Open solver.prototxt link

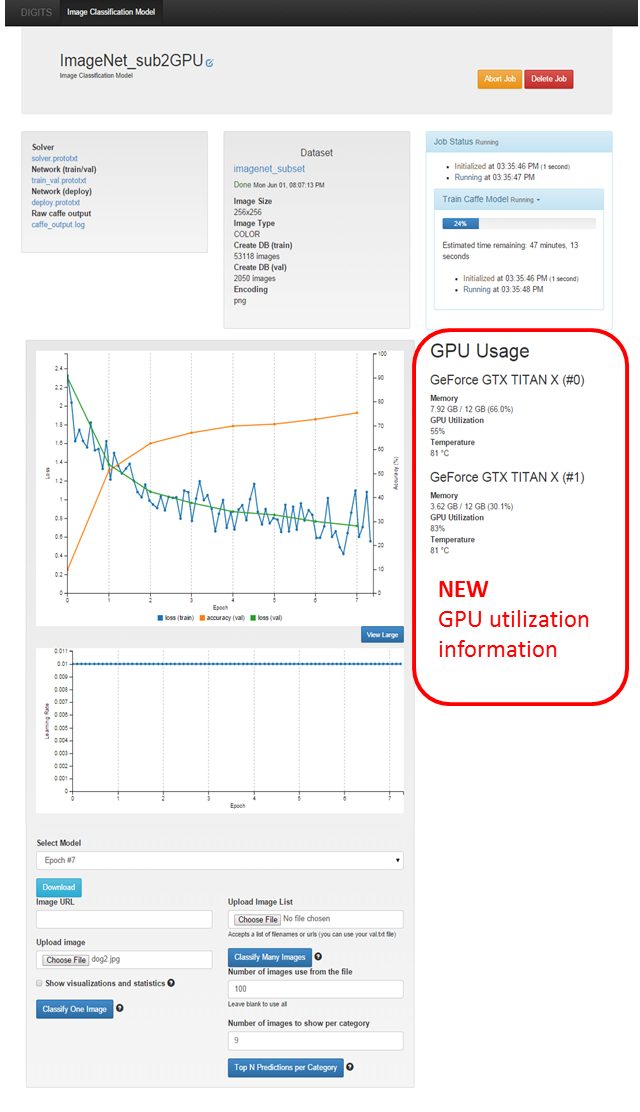tap(55, 158)
